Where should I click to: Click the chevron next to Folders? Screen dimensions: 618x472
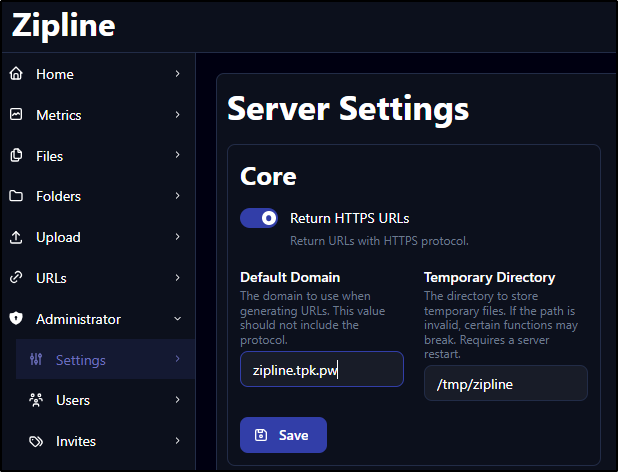178,196
